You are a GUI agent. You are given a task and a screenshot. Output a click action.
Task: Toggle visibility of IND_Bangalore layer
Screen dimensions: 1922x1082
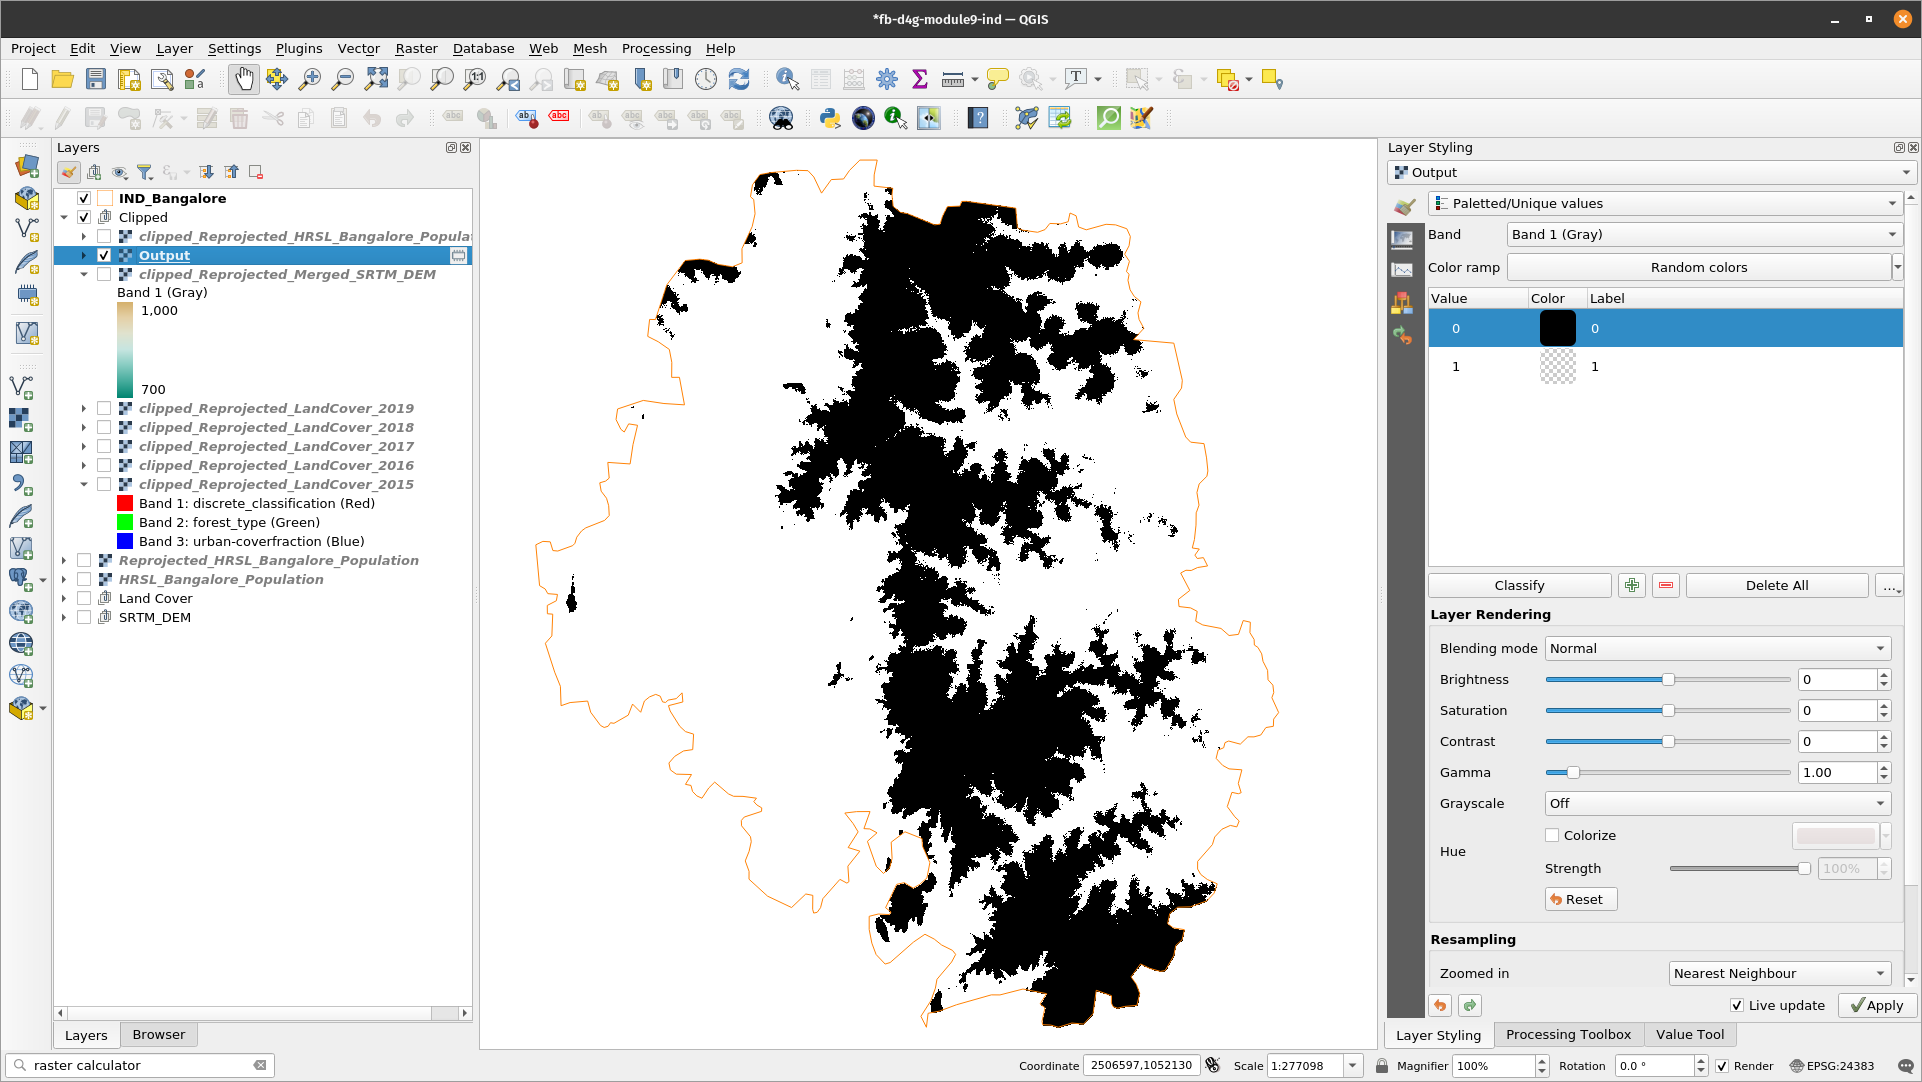[84, 197]
